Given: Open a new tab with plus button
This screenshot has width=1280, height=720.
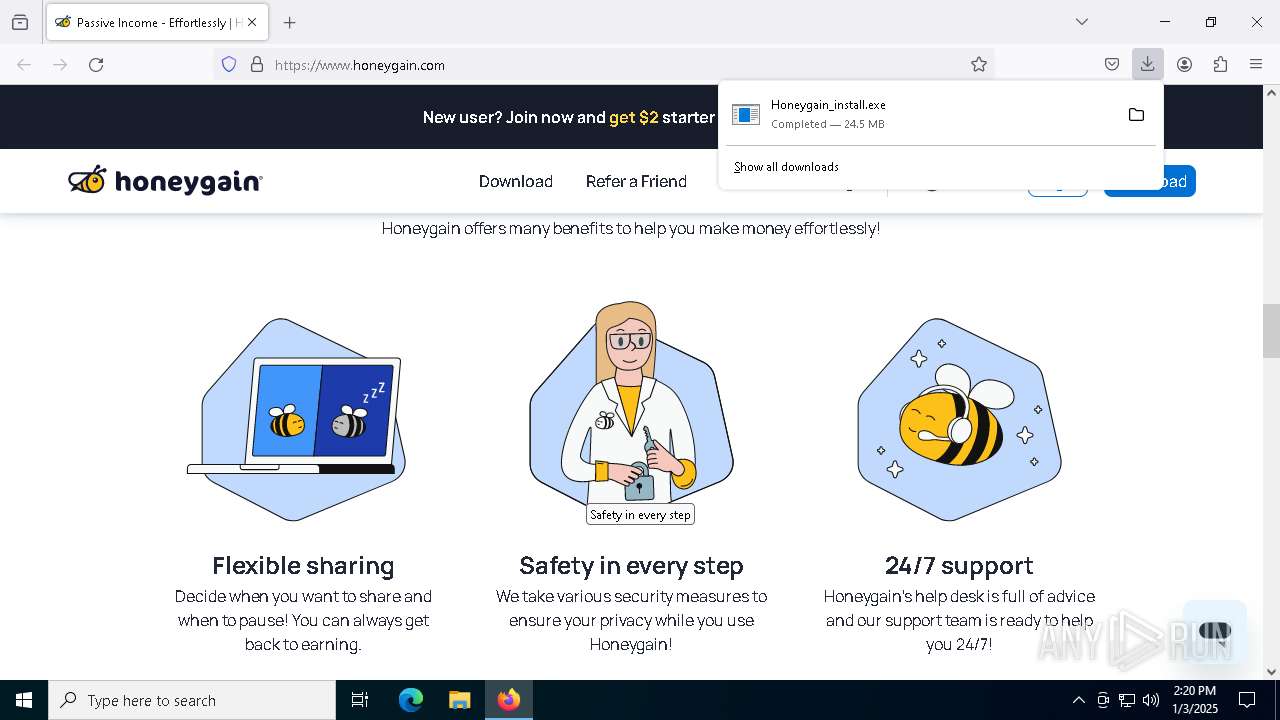Looking at the screenshot, I should click(x=290, y=22).
